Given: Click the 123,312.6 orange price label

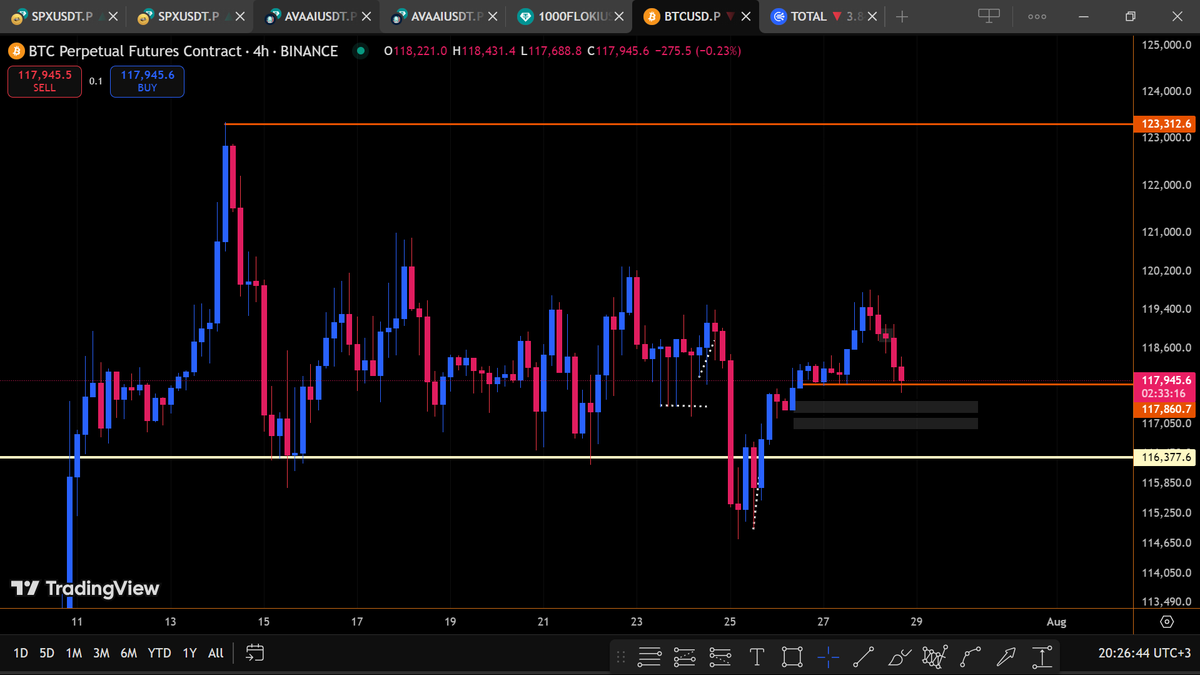Looking at the screenshot, I should click(x=1165, y=124).
